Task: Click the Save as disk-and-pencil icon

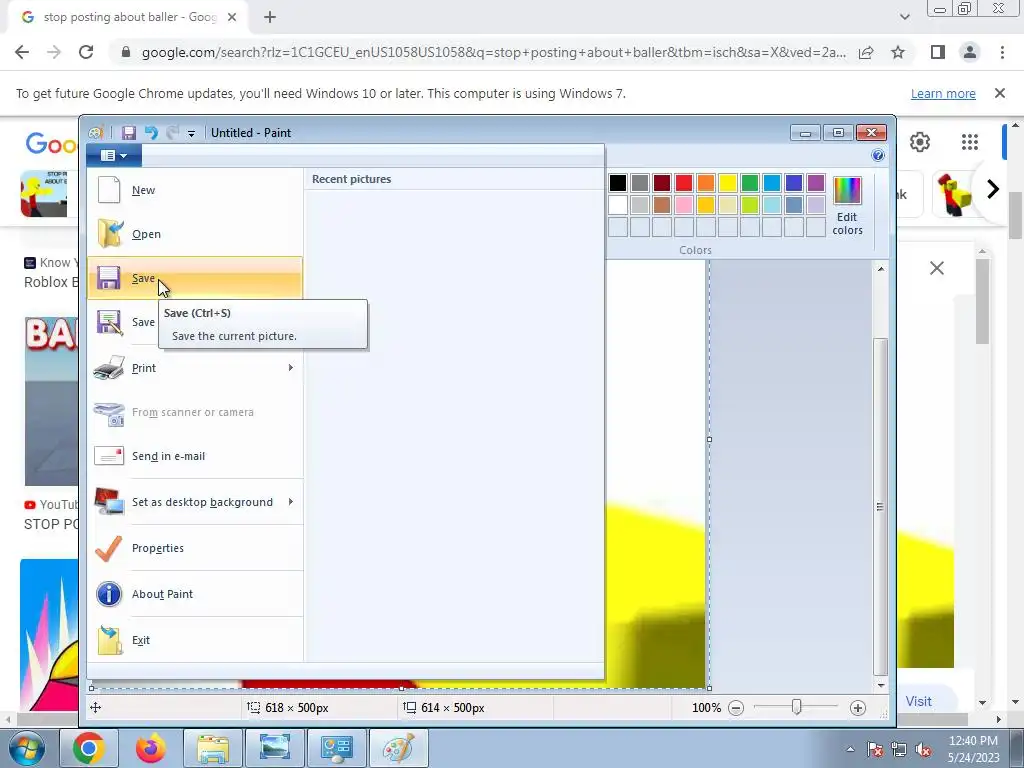Action: 109,322
